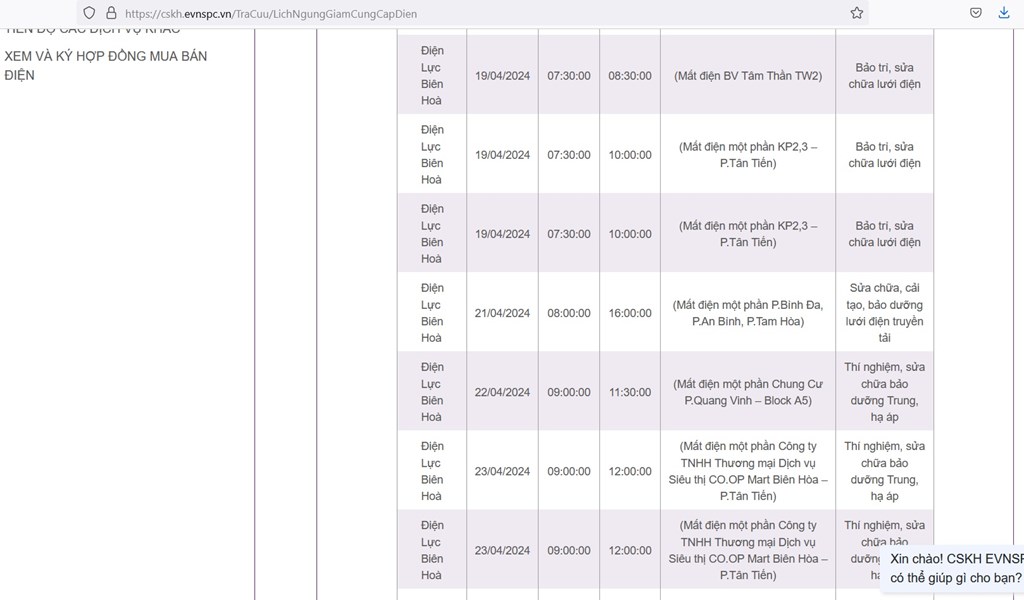Image resolution: width=1024 pixels, height=600 pixels.
Task: Click the padlock site security icon
Action: pos(111,13)
